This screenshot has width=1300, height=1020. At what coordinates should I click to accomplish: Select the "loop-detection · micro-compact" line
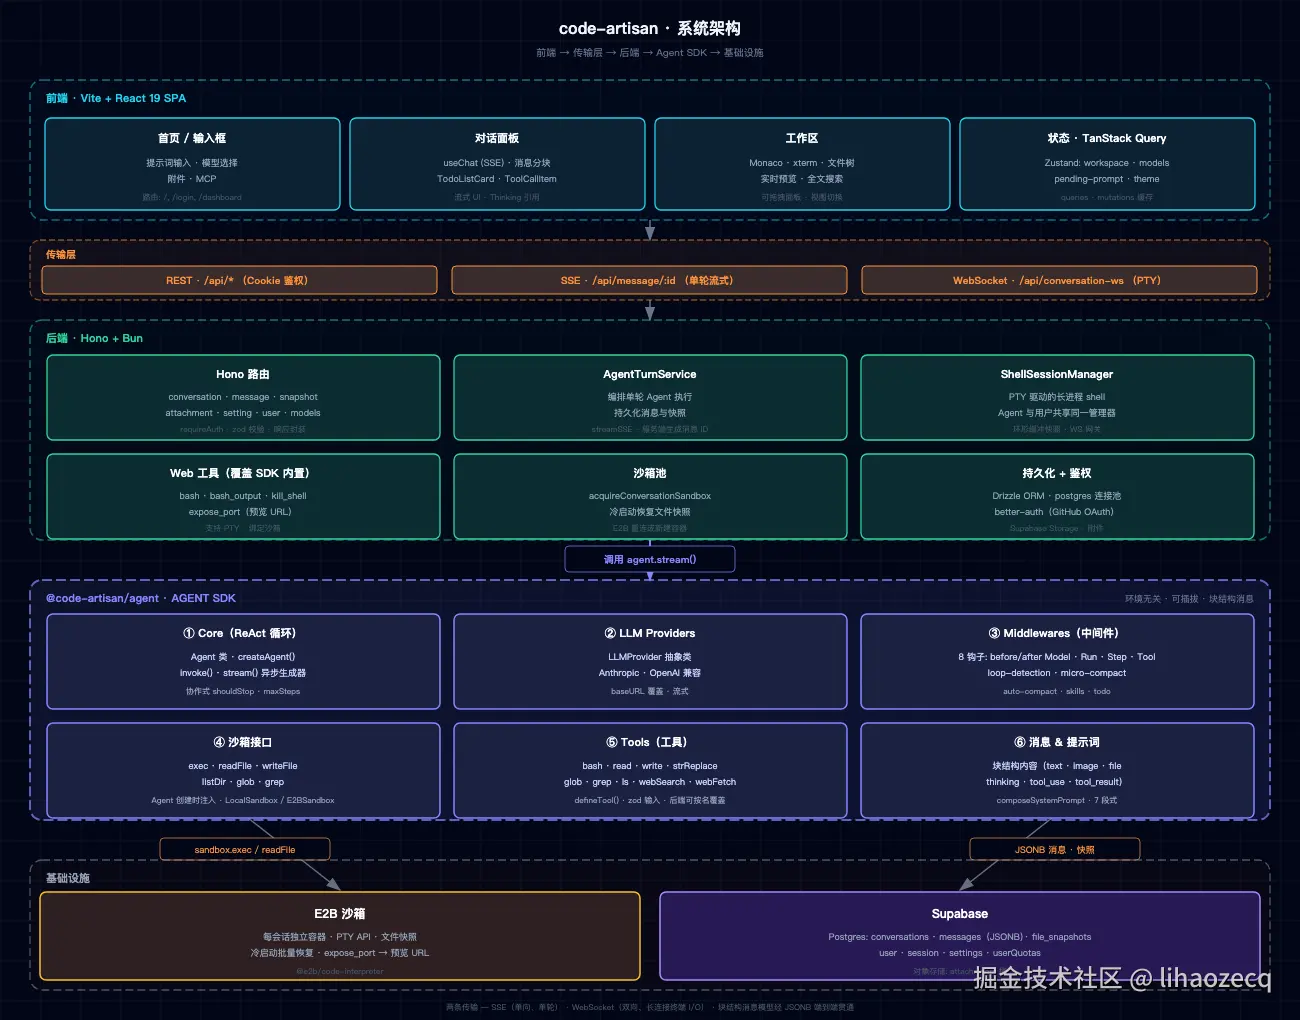tap(1057, 673)
